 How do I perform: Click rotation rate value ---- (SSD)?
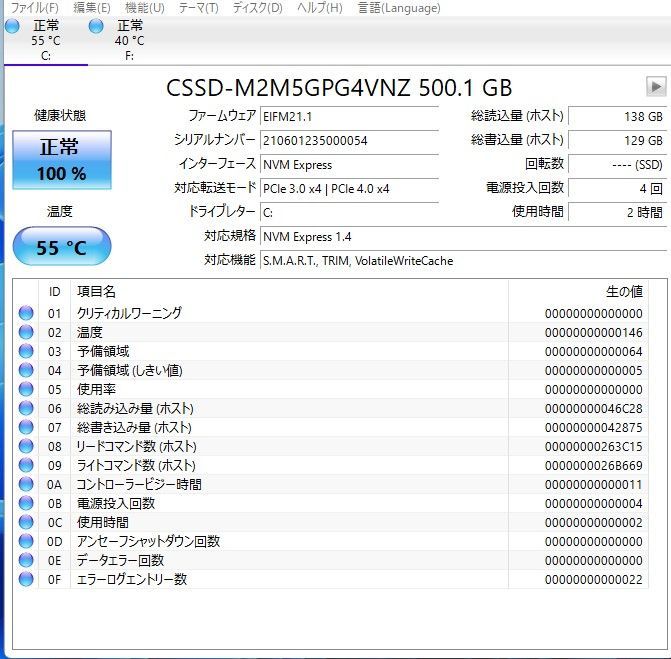click(617, 165)
